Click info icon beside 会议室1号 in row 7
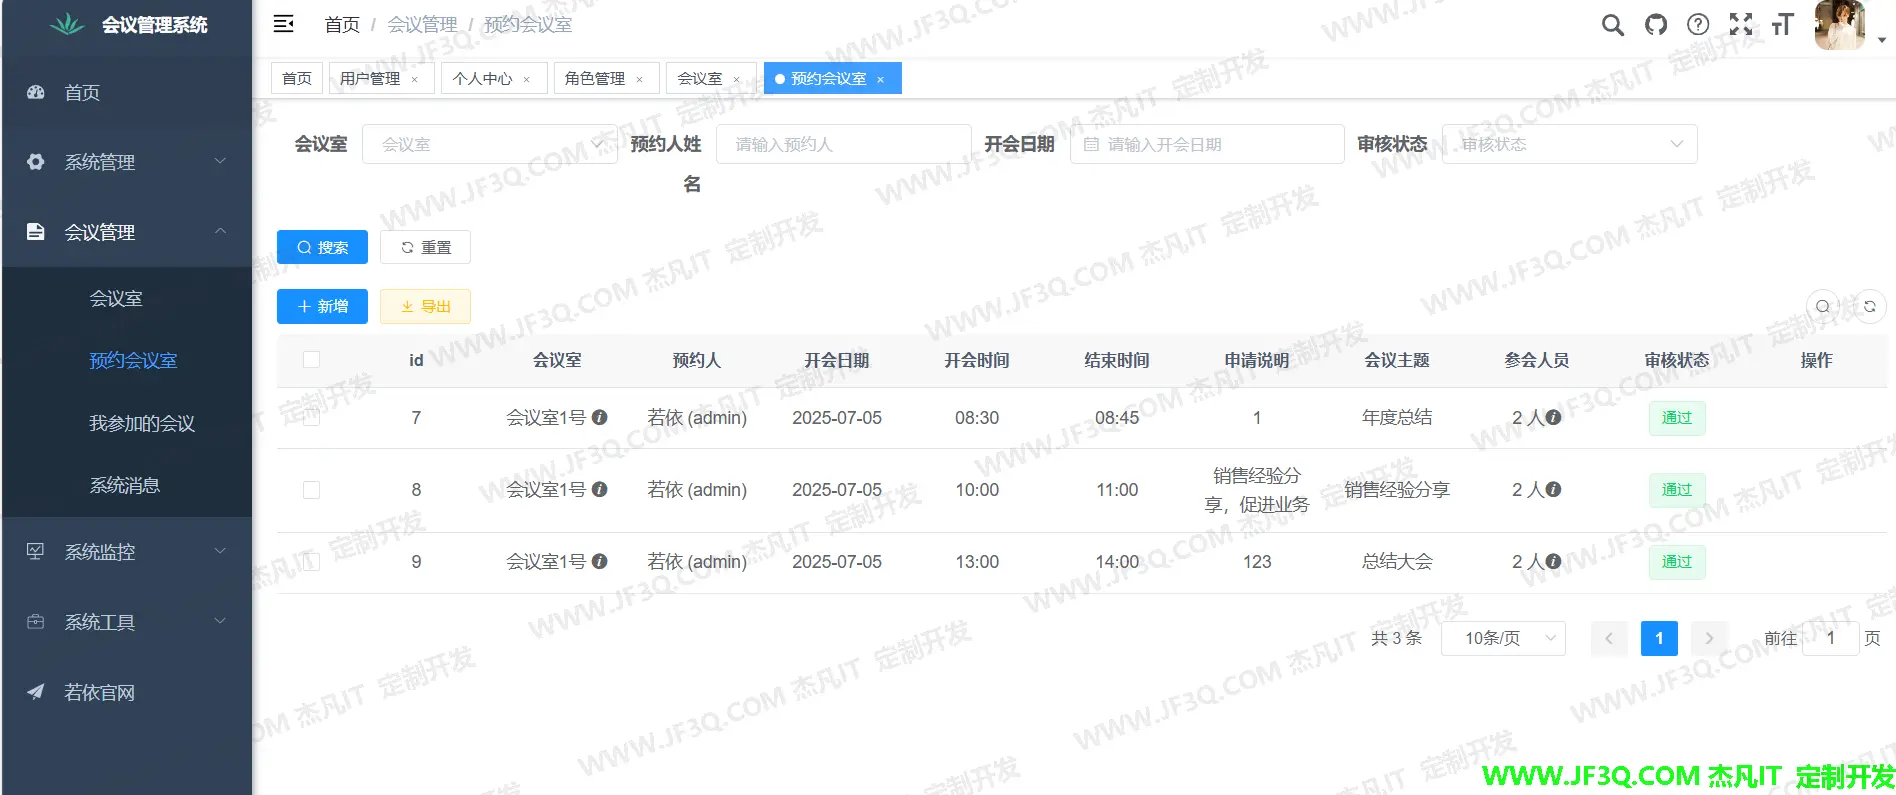The height and width of the screenshot is (795, 1896). [600, 418]
